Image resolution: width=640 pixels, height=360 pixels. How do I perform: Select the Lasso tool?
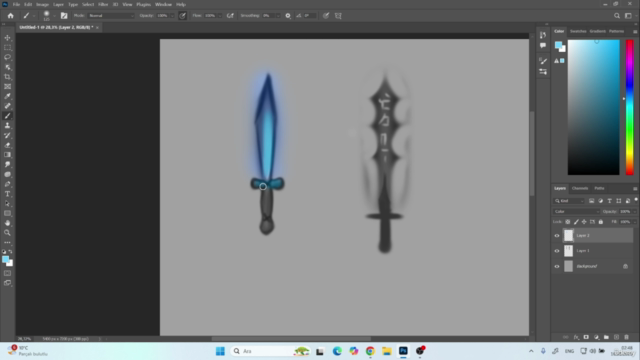click(7, 57)
